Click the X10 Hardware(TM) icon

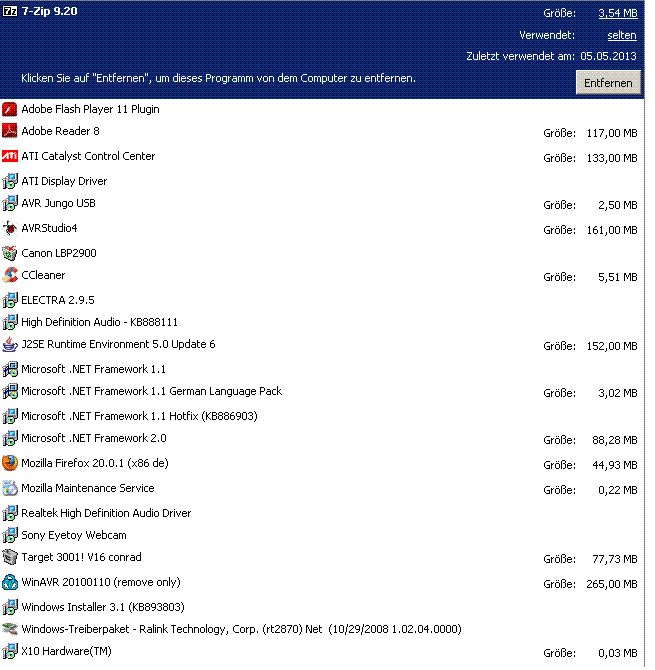9,651
